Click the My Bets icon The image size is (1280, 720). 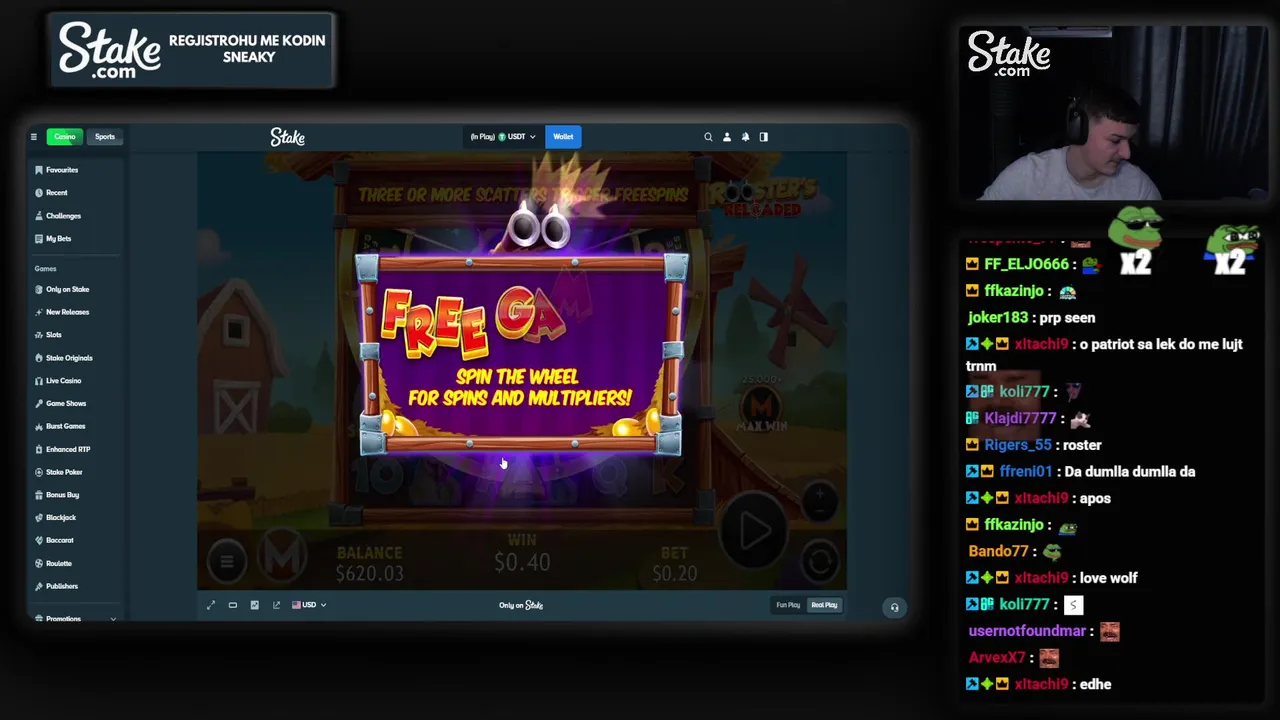(38, 239)
